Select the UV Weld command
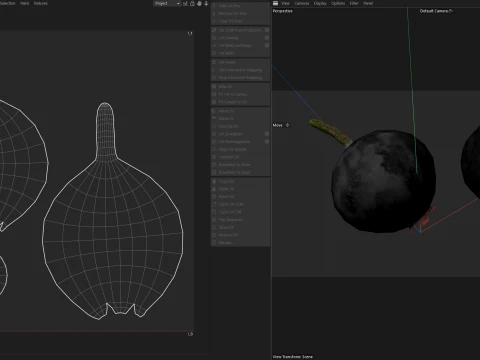Image resolution: width=480 pixels, height=360 pixels. click(240, 53)
